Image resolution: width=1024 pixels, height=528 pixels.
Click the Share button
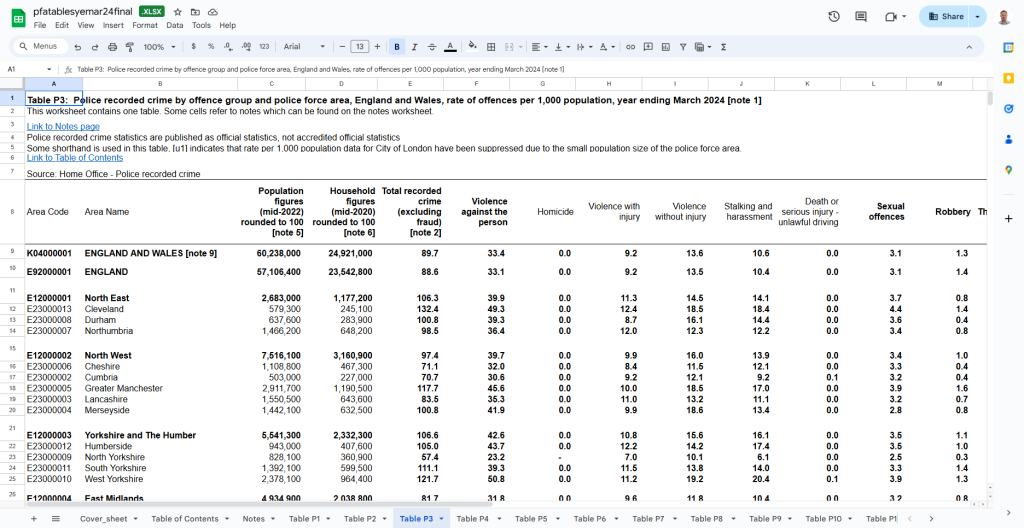click(x=946, y=17)
